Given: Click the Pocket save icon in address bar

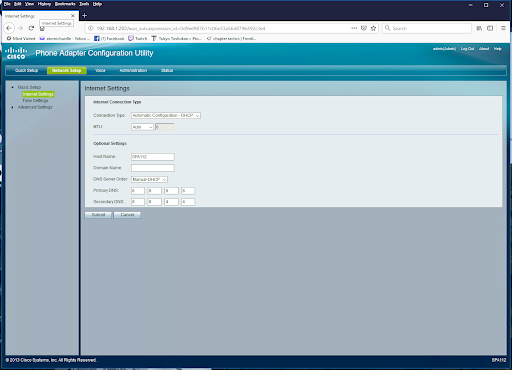Looking at the screenshot, I should tap(364, 28).
